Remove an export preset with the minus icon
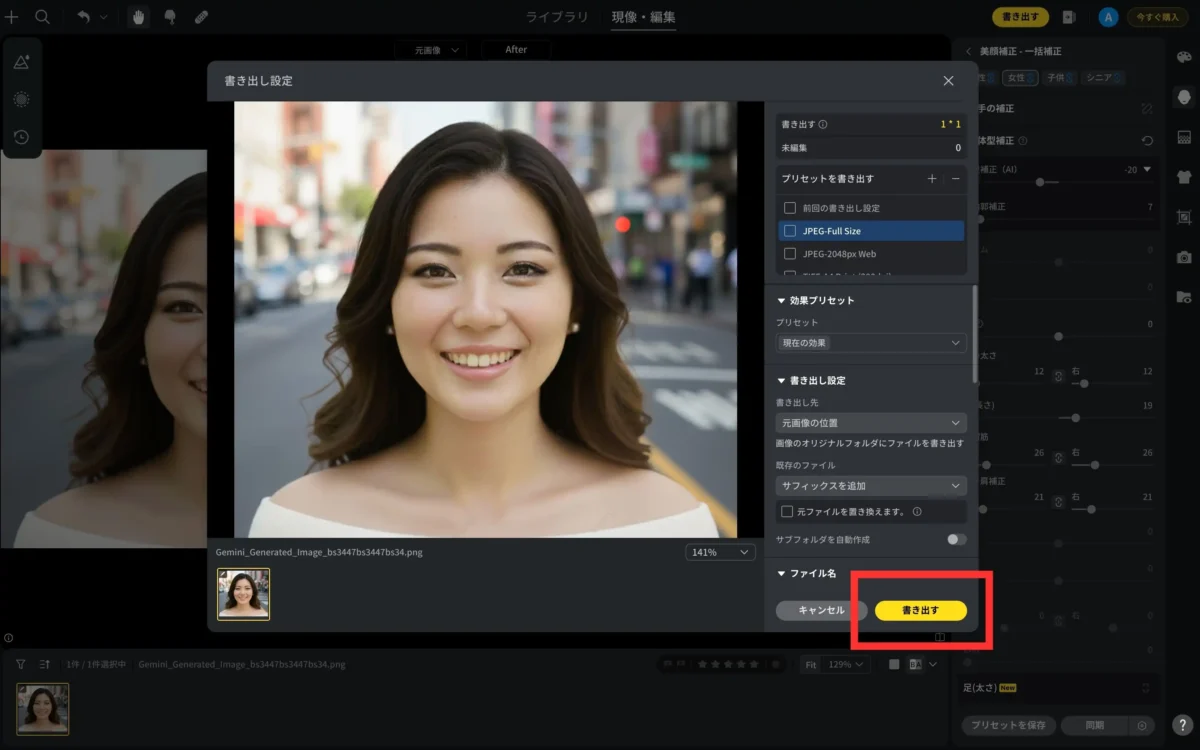The height and width of the screenshot is (750, 1200). click(956, 178)
